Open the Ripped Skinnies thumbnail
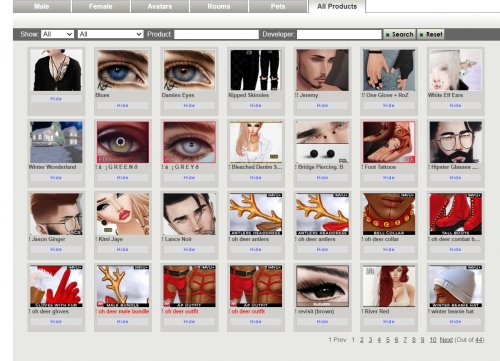Image resolution: width=500 pixels, height=361 pixels. pyautogui.click(x=256, y=70)
